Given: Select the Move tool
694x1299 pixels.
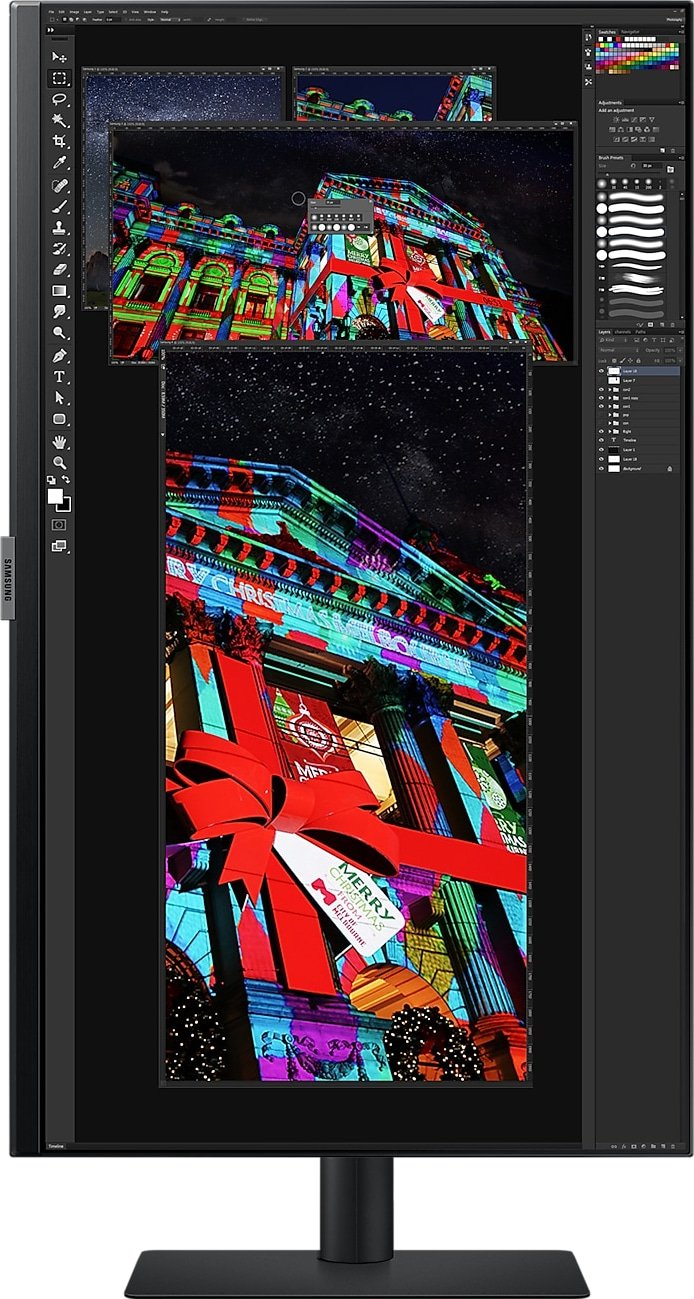Looking at the screenshot, I should click(x=59, y=57).
